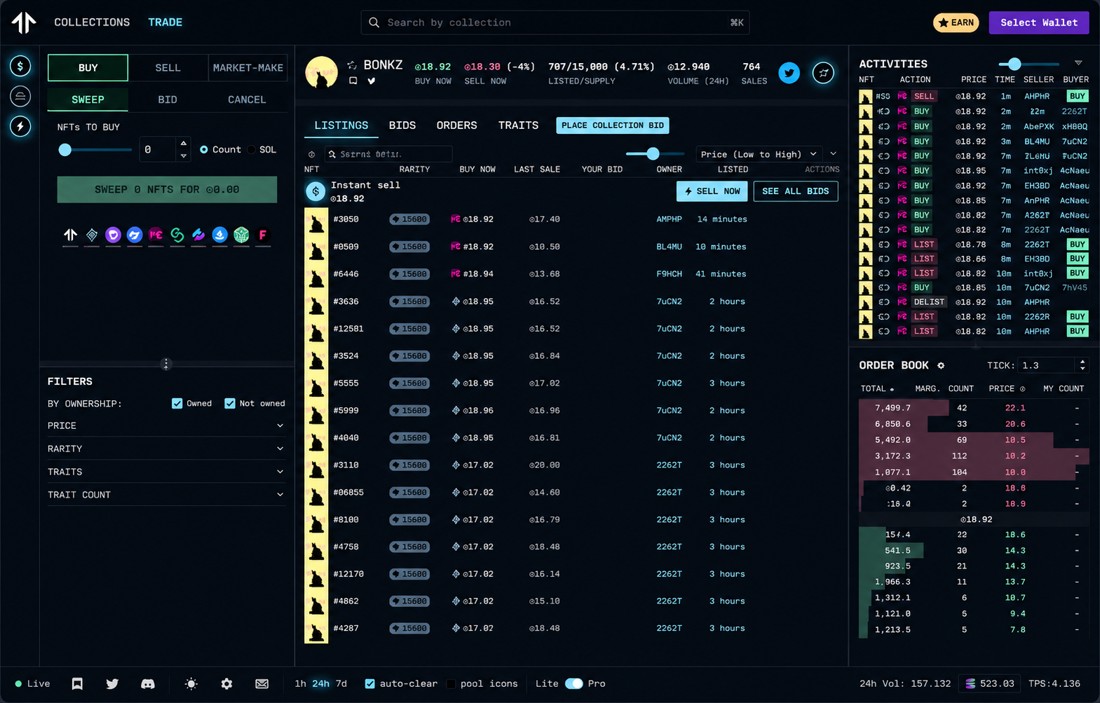Expand the TRAITS filter section

coord(166,472)
